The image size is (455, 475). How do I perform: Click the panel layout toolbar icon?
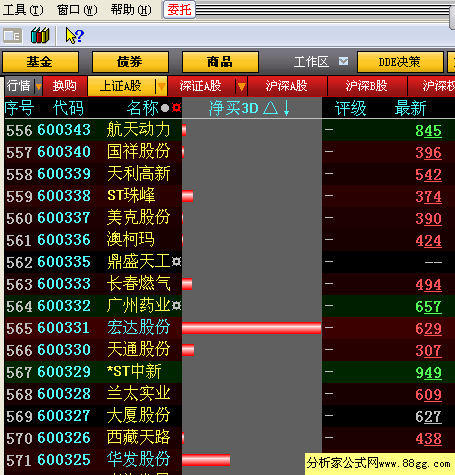click(13, 36)
